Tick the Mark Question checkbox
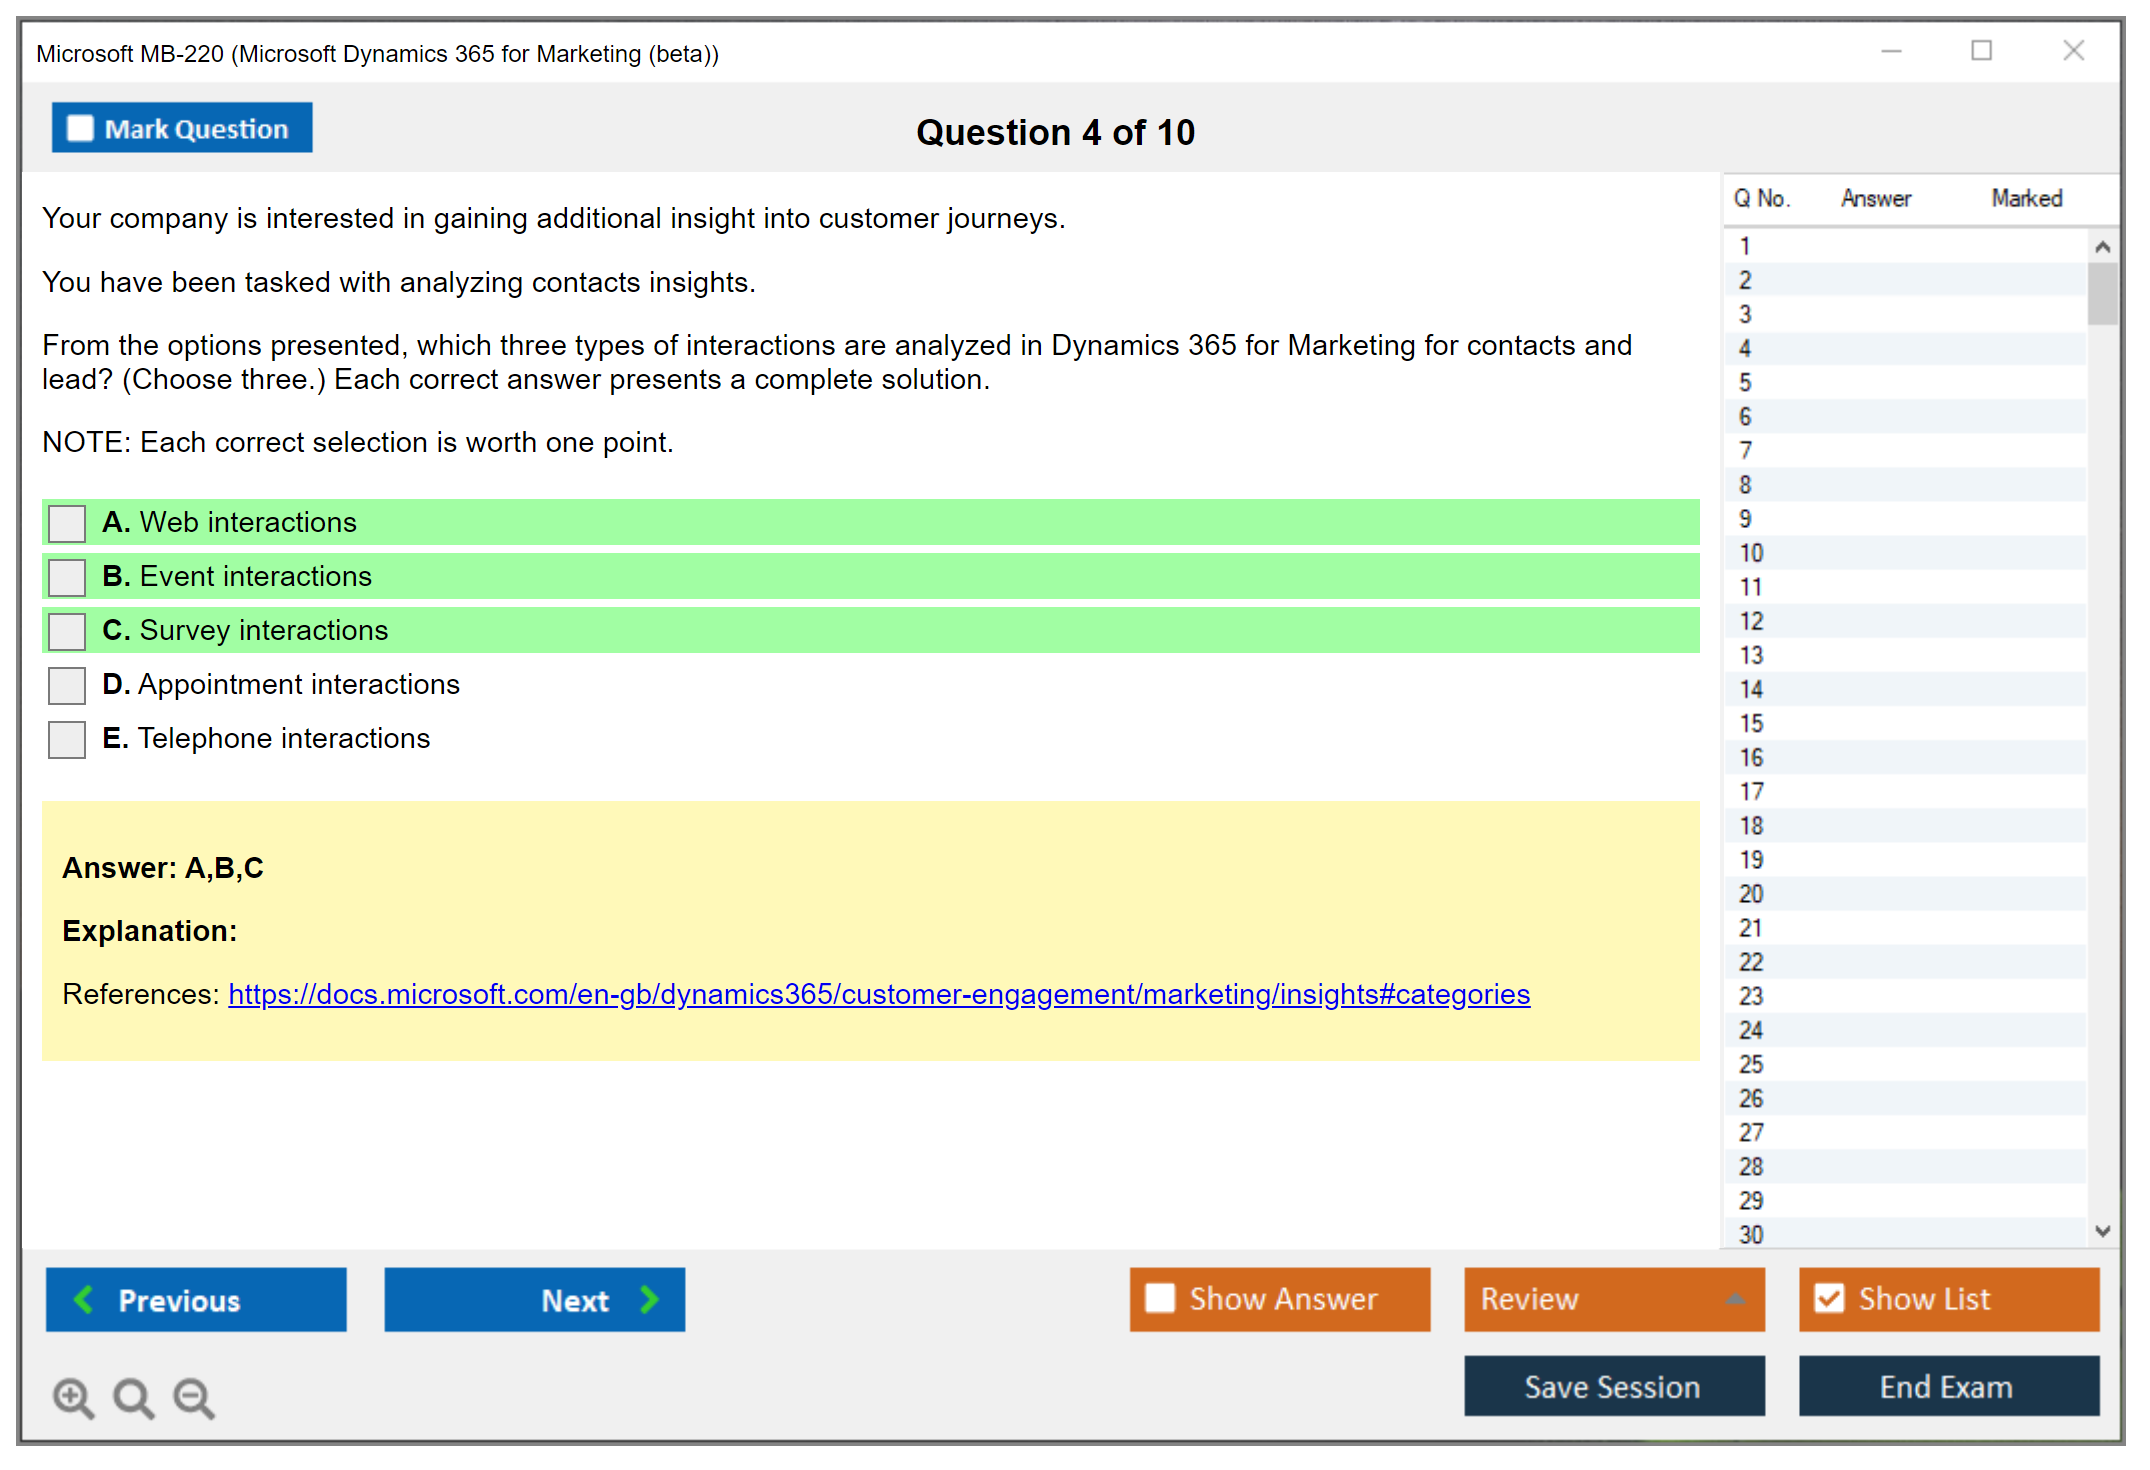This screenshot has height=1470, width=2150. click(80, 128)
